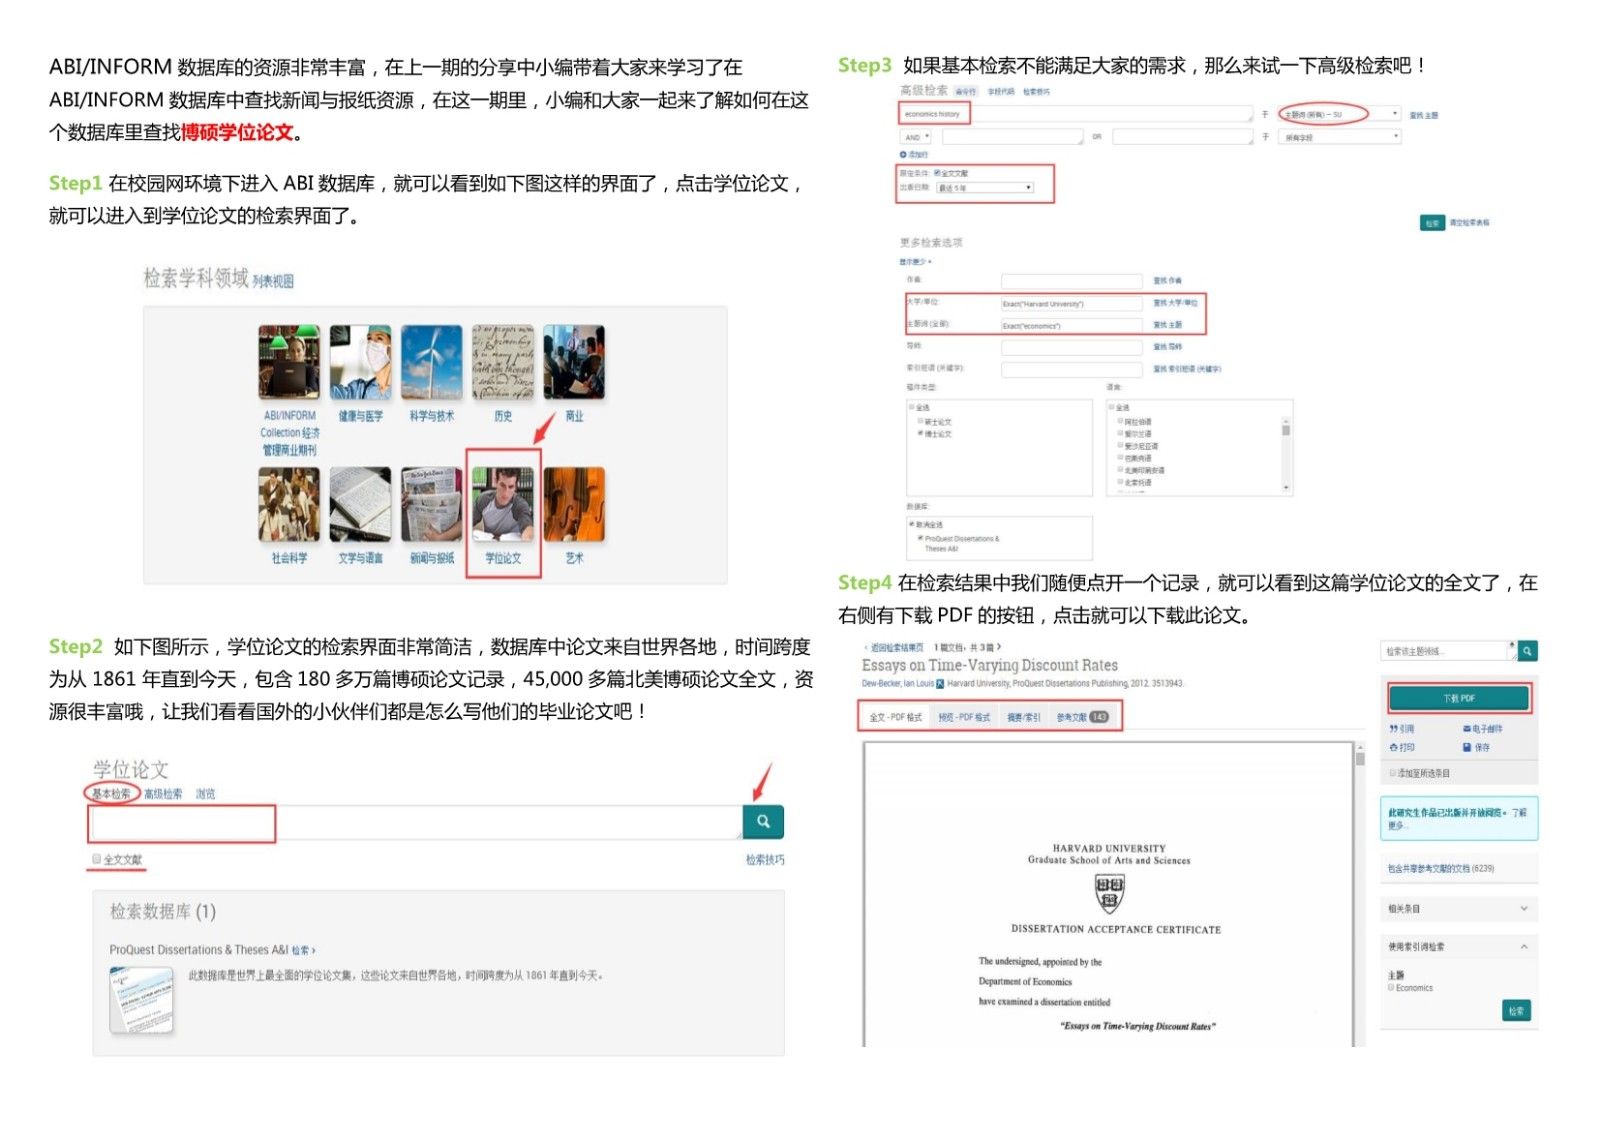Click the 引用 quote icon

coord(1394,729)
